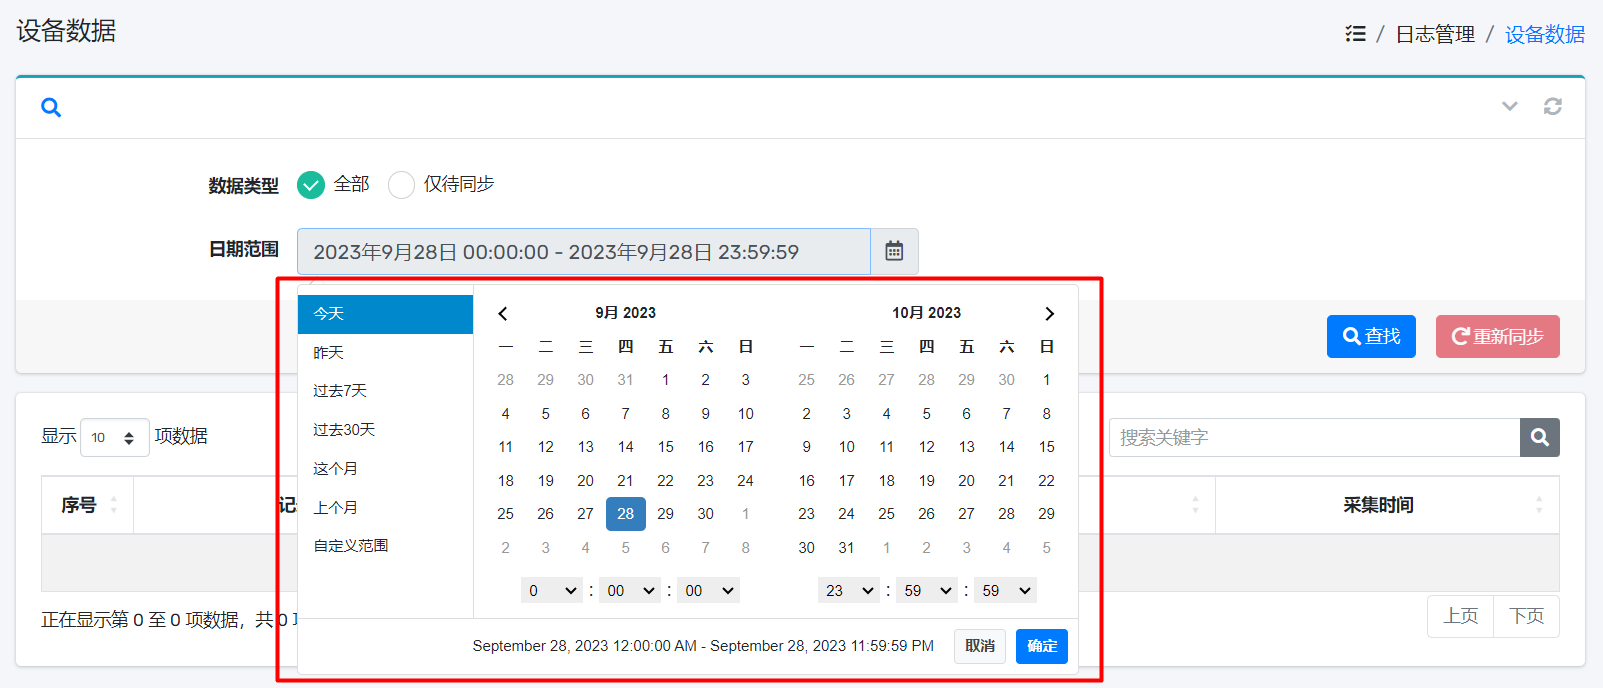This screenshot has height=688, width=1603.
Task: Click the keyword search magnifier button
Action: 1539,437
